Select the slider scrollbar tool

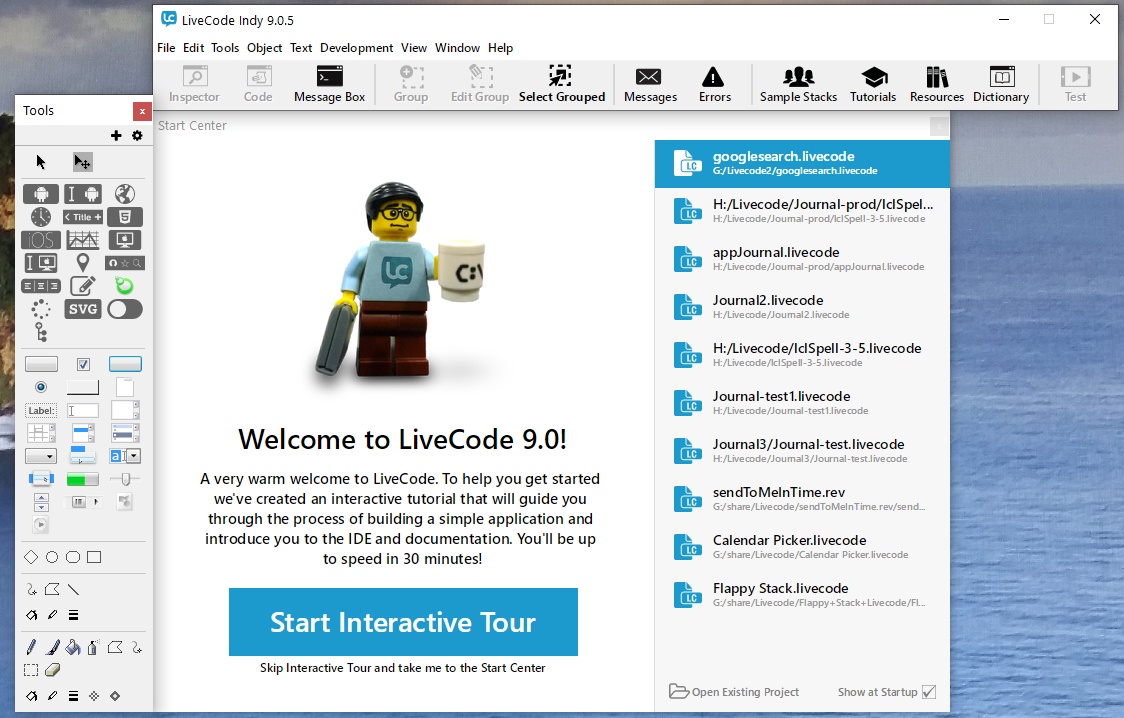click(125, 478)
